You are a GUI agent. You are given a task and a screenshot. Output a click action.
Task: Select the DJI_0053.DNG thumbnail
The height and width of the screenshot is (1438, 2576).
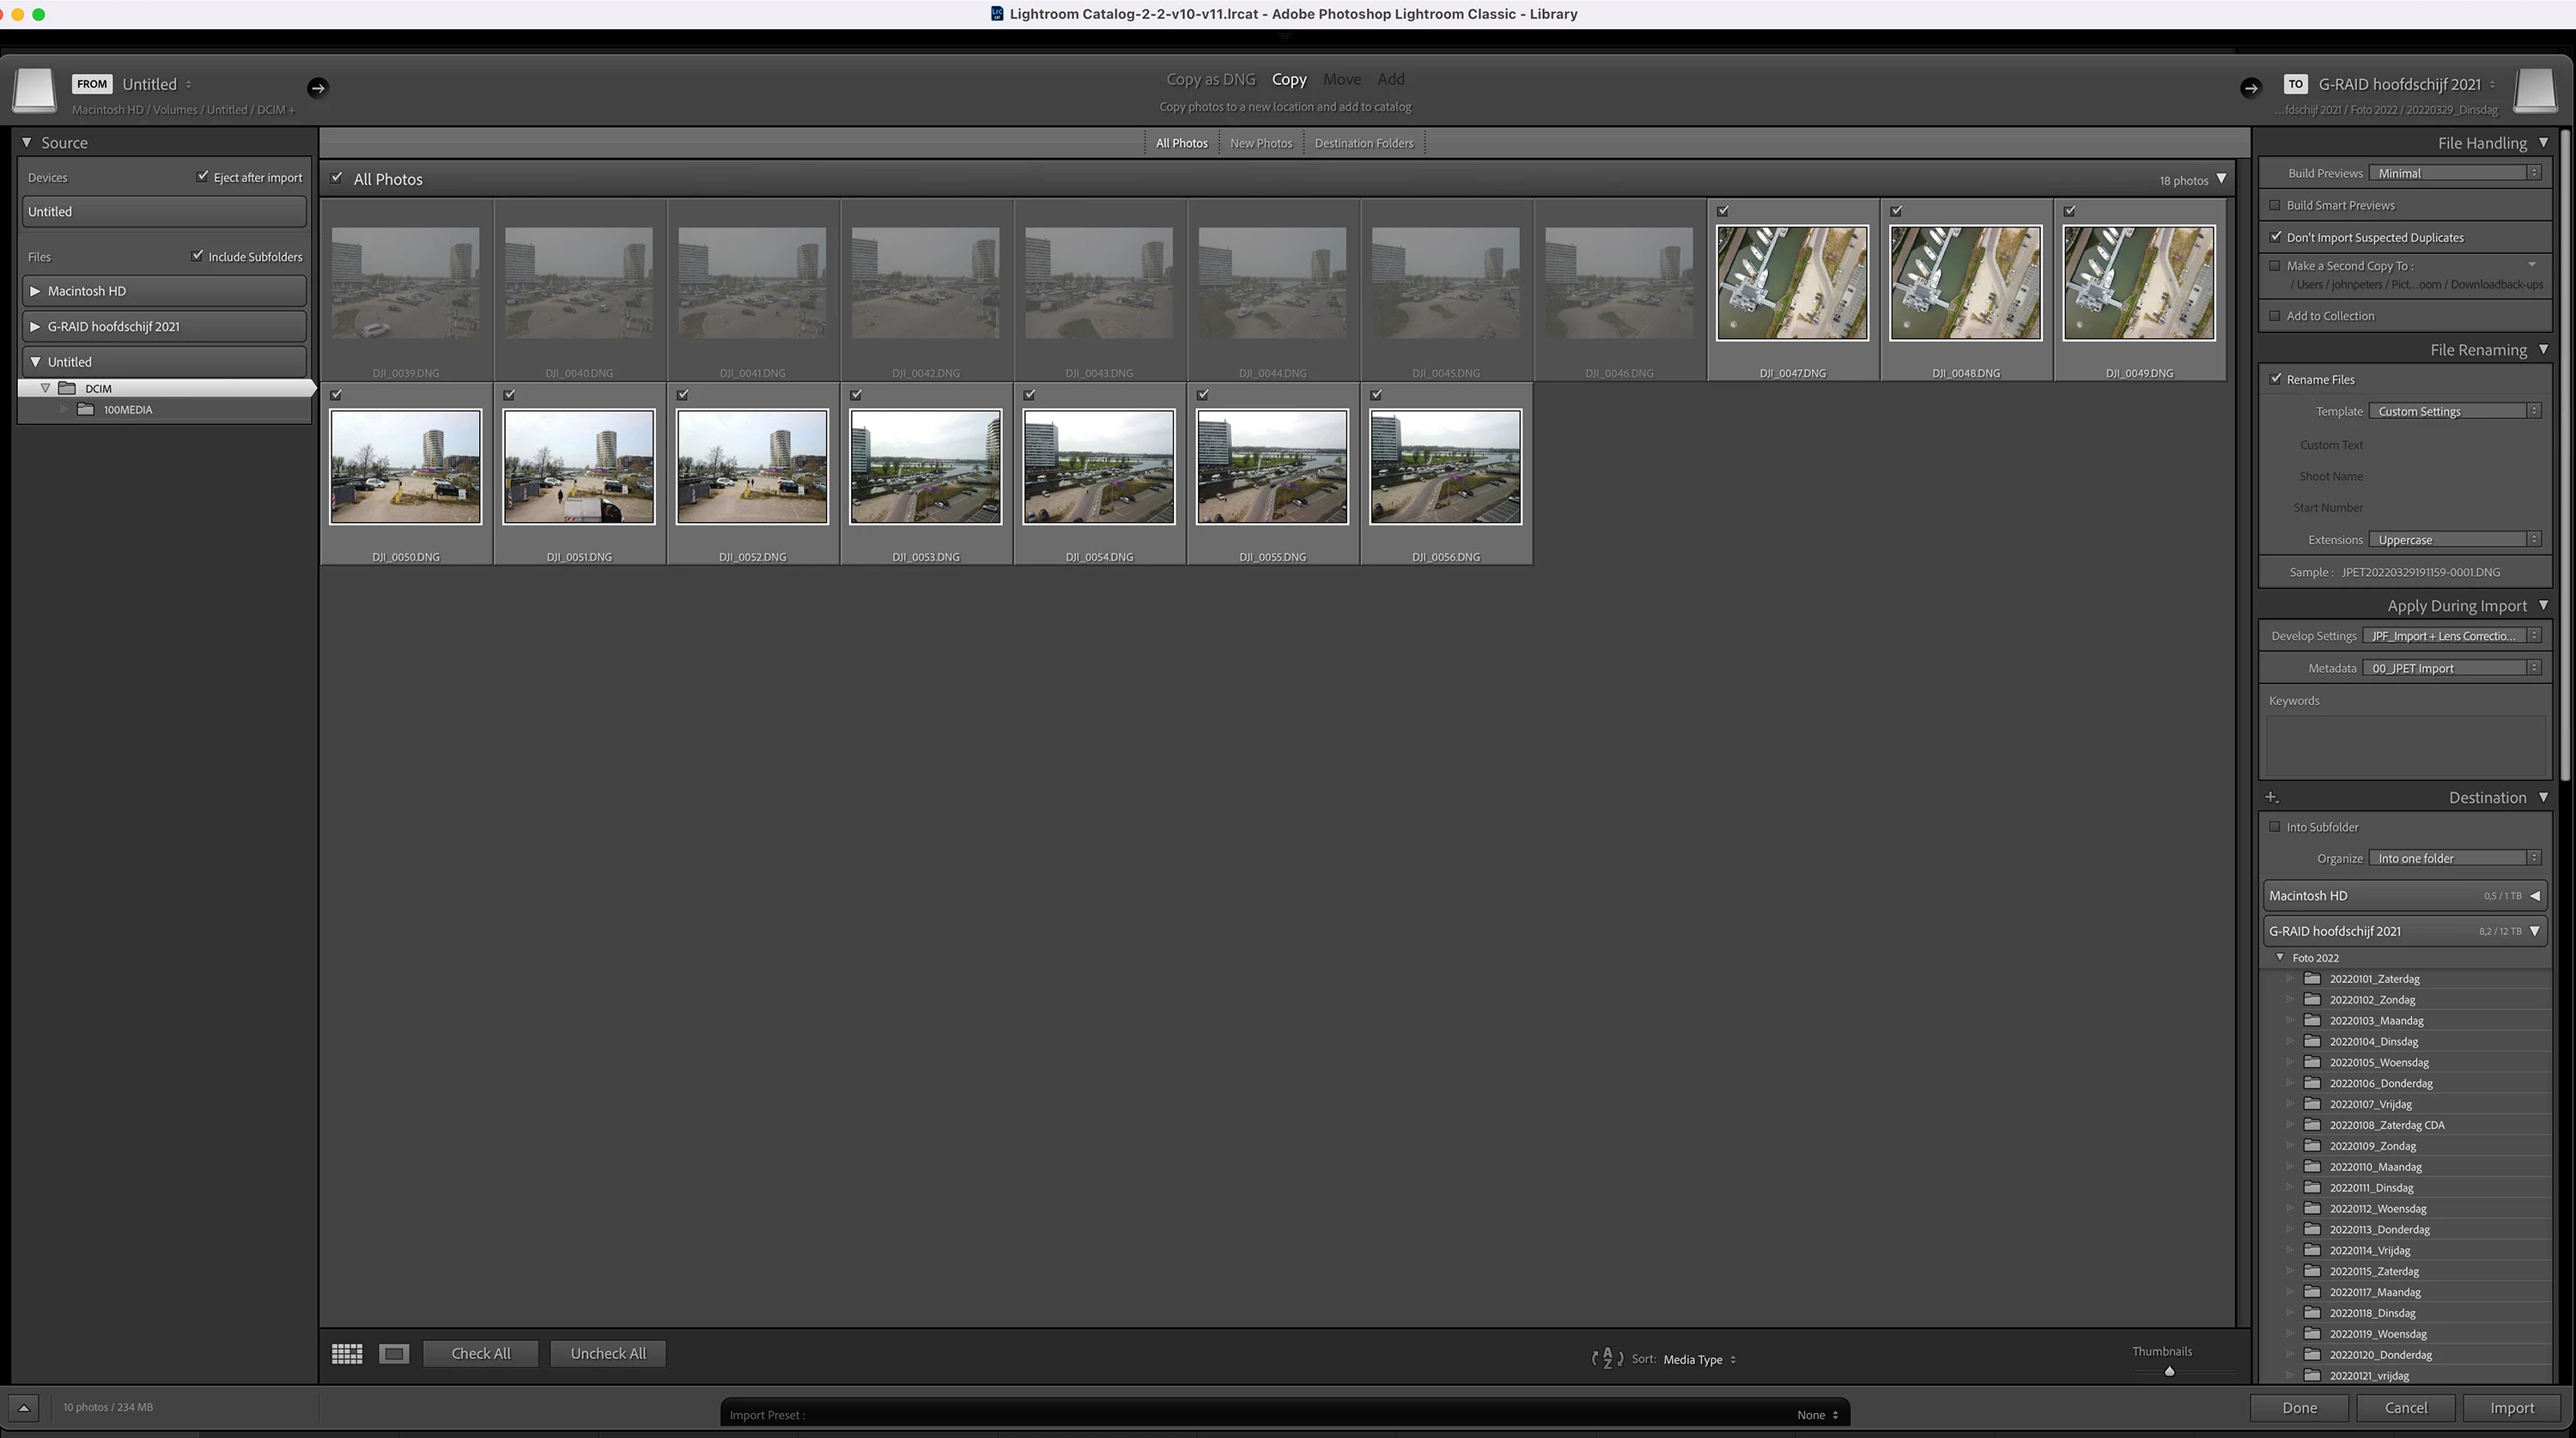(x=925, y=466)
